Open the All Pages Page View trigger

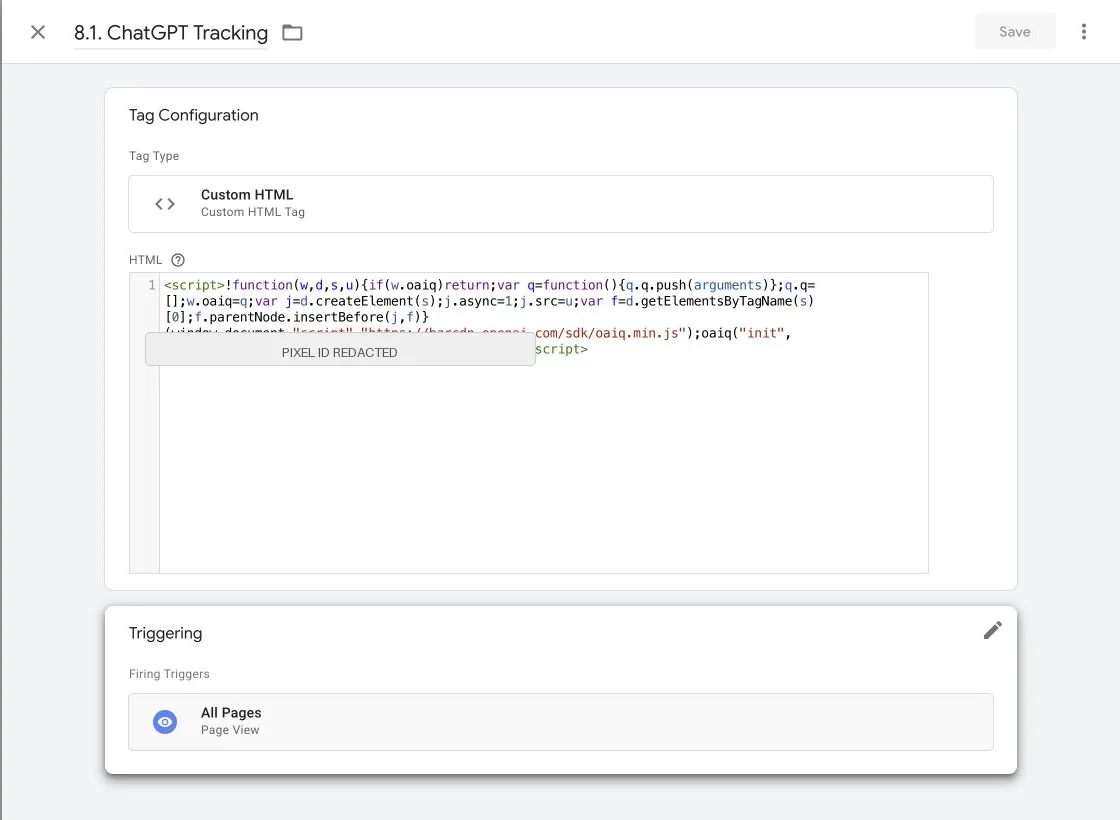click(561, 721)
